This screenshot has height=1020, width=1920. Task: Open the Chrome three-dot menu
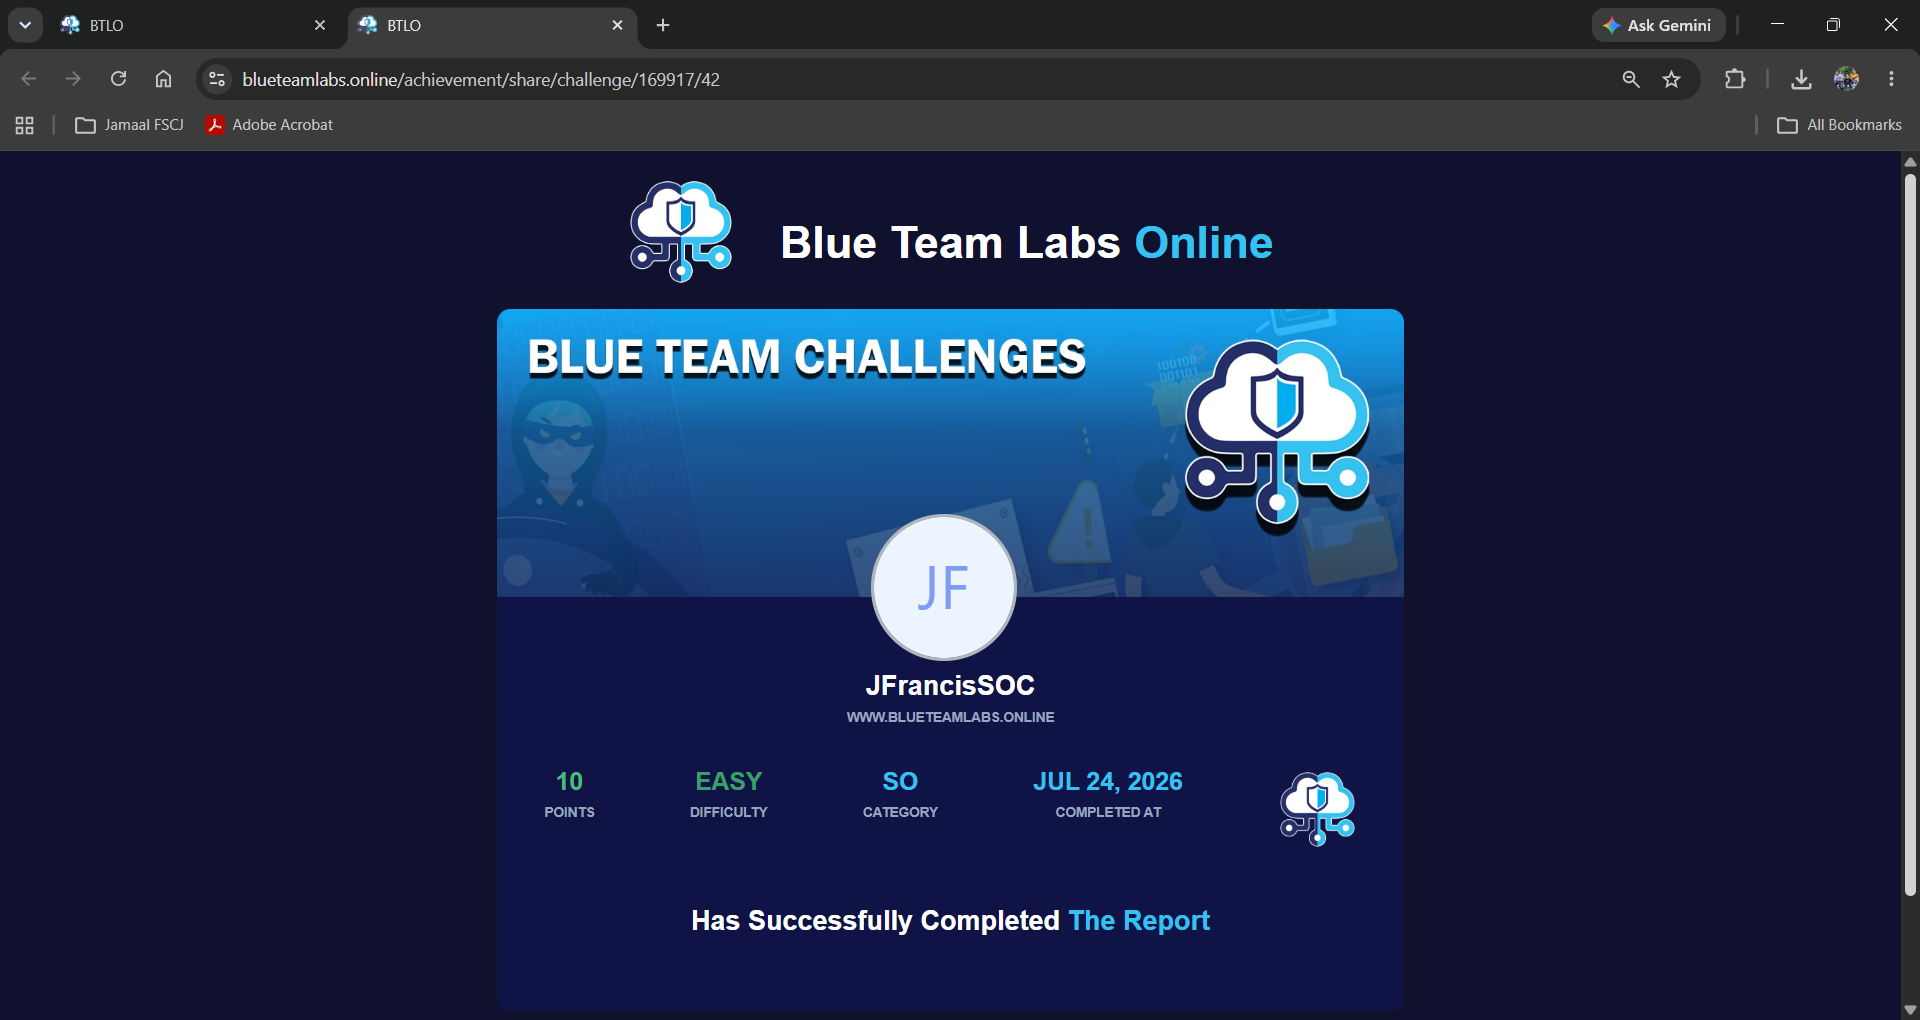[1891, 79]
